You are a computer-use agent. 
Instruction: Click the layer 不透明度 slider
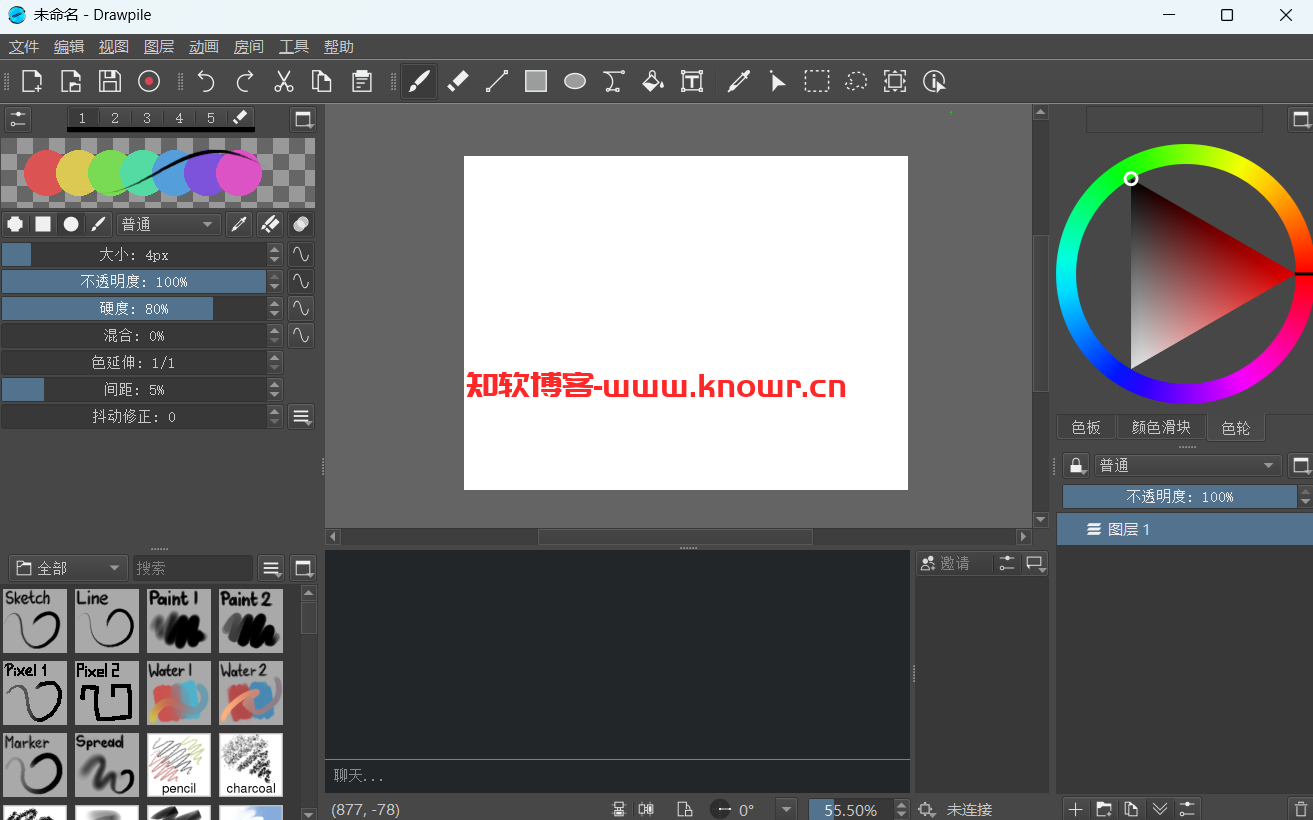[x=1180, y=496]
